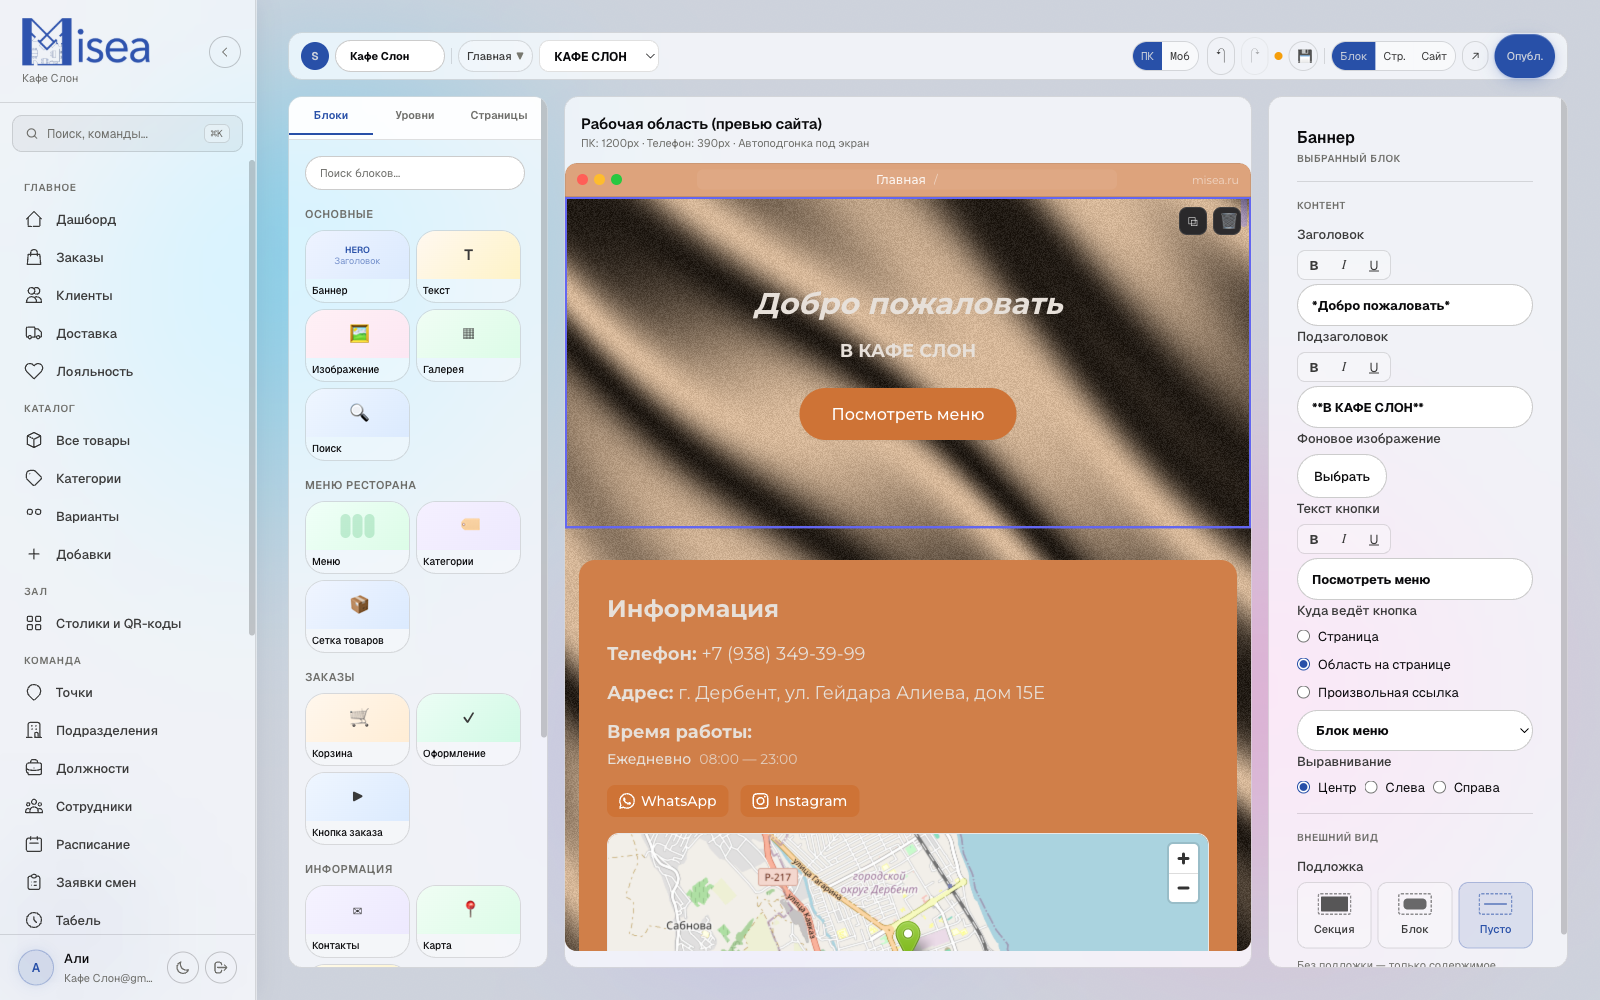The width and height of the screenshot is (1600, 1000).
Task: Click the save floppy disk icon
Action: pos(1304,56)
